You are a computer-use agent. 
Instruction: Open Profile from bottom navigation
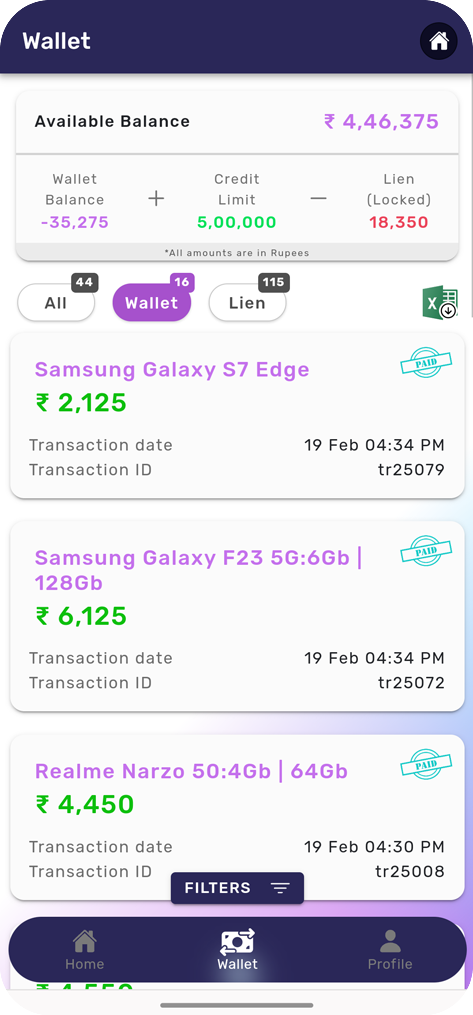(x=390, y=950)
